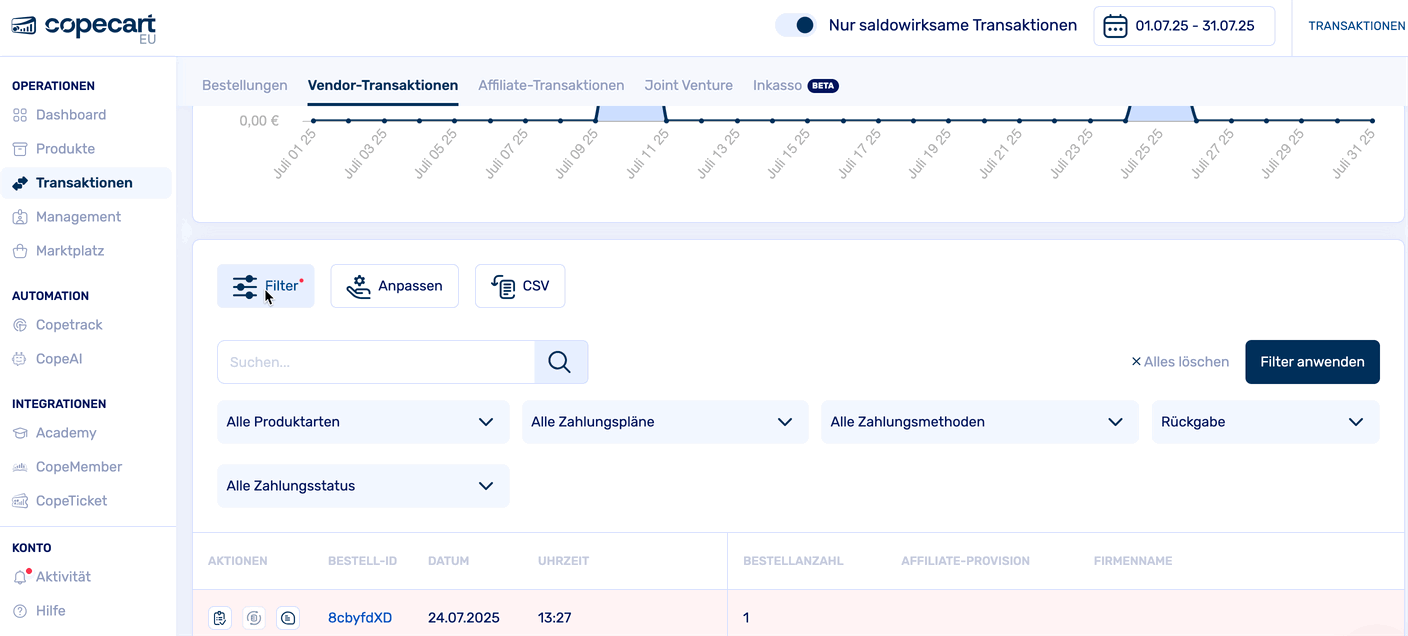Toggle the Filter panel button
Image resolution: width=1408 pixels, height=636 pixels.
pyautogui.click(x=266, y=286)
